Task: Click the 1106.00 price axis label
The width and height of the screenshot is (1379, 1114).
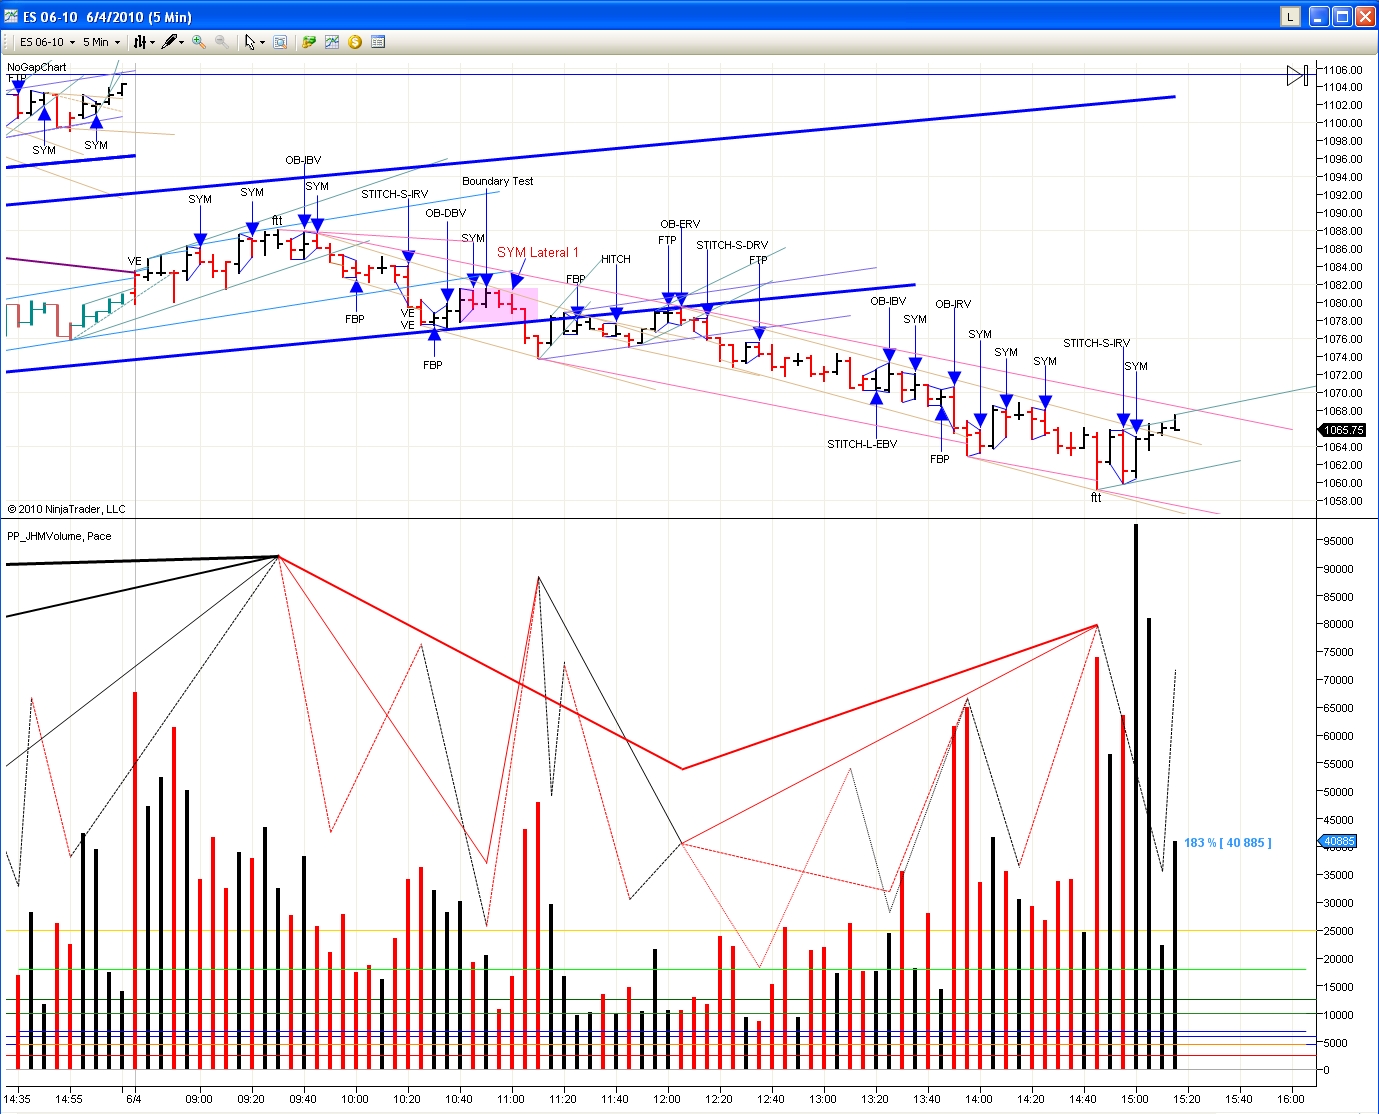Action: pyautogui.click(x=1343, y=70)
